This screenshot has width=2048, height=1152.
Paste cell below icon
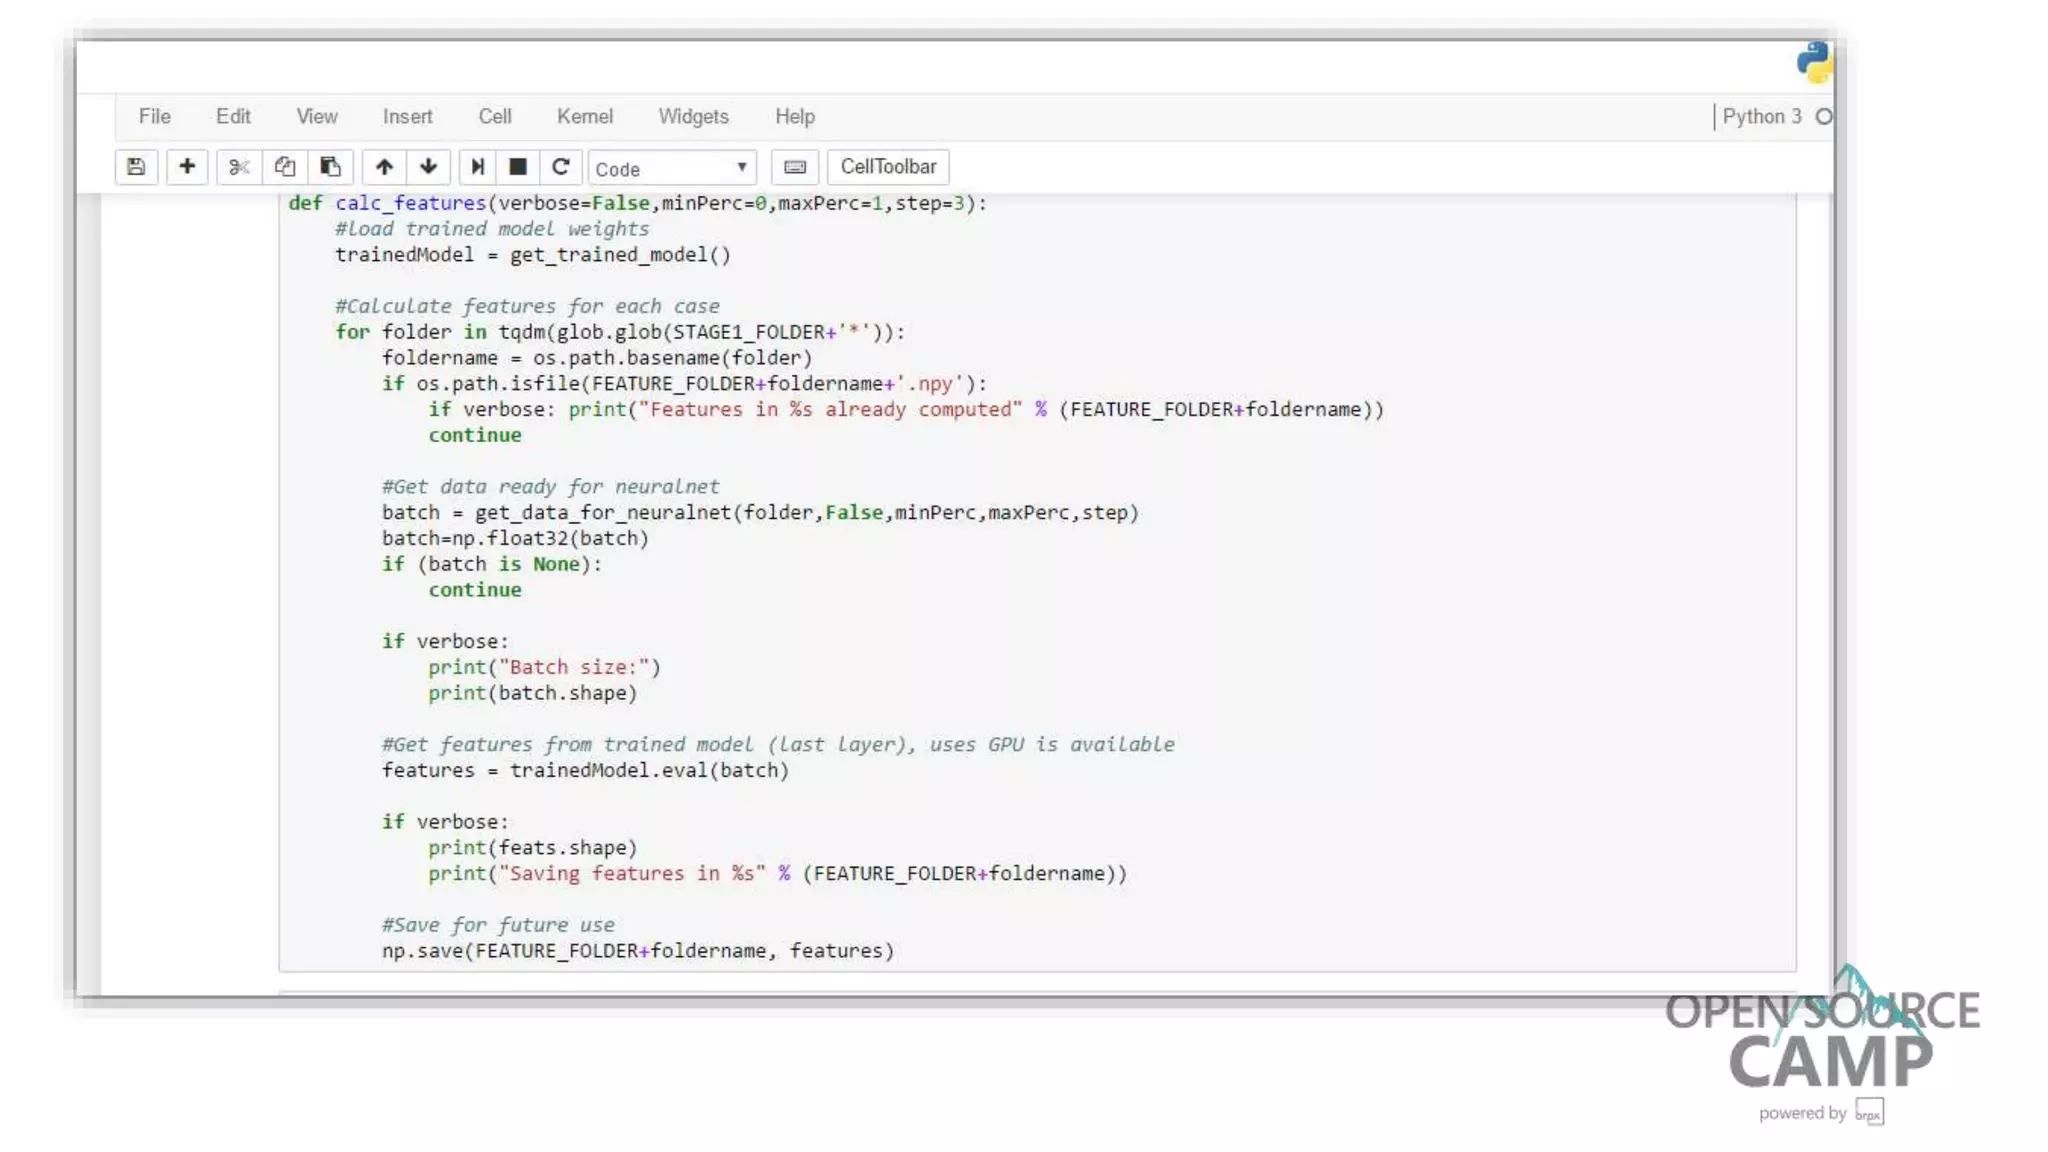click(330, 167)
